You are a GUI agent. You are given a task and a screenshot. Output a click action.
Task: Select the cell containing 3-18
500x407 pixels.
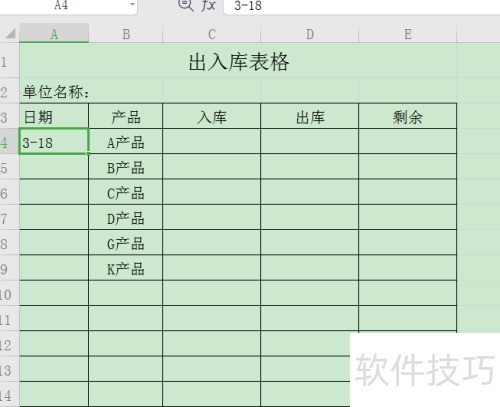click(54, 142)
